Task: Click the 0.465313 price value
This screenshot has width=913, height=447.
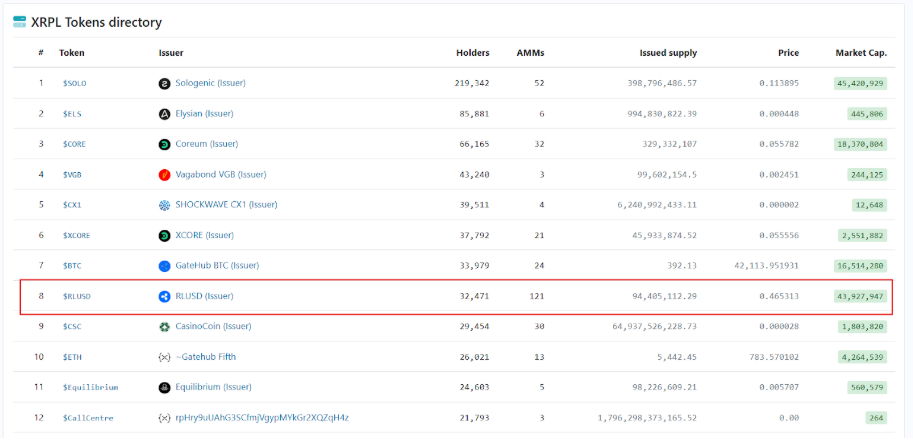Action: point(779,296)
